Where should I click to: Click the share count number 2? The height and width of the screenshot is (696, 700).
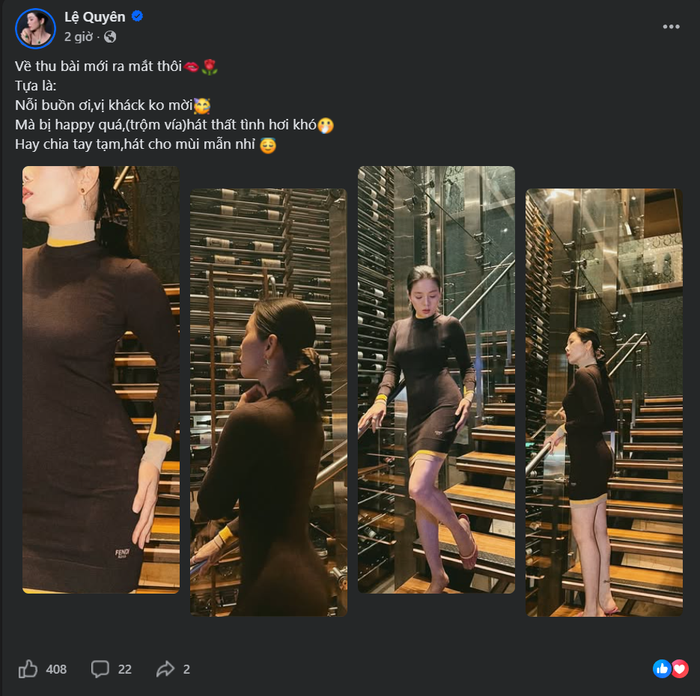(186, 669)
